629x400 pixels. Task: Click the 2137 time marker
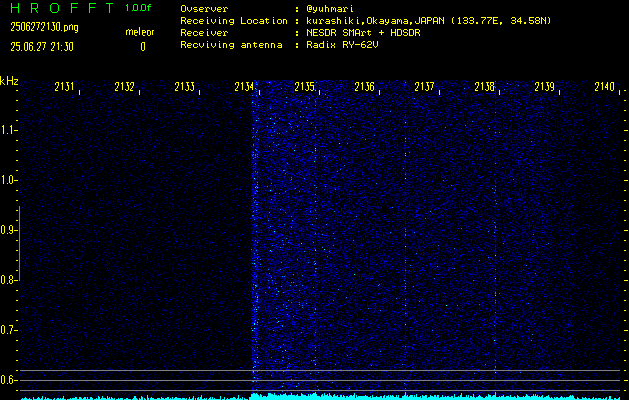[424, 87]
